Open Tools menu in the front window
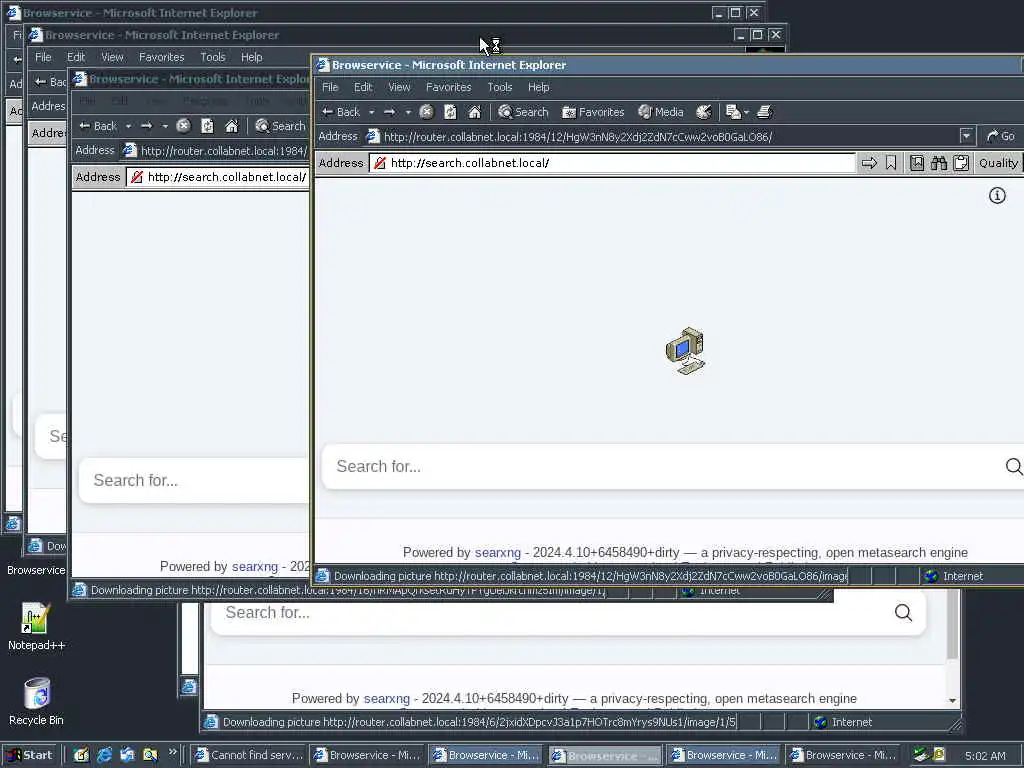The height and width of the screenshot is (768, 1024). (500, 87)
